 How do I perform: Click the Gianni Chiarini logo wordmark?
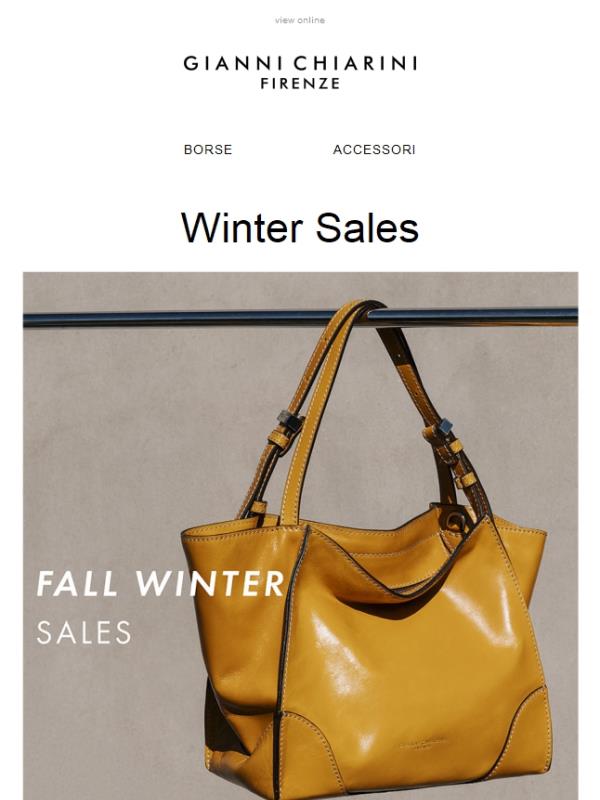pyautogui.click(x=300, y=64)
